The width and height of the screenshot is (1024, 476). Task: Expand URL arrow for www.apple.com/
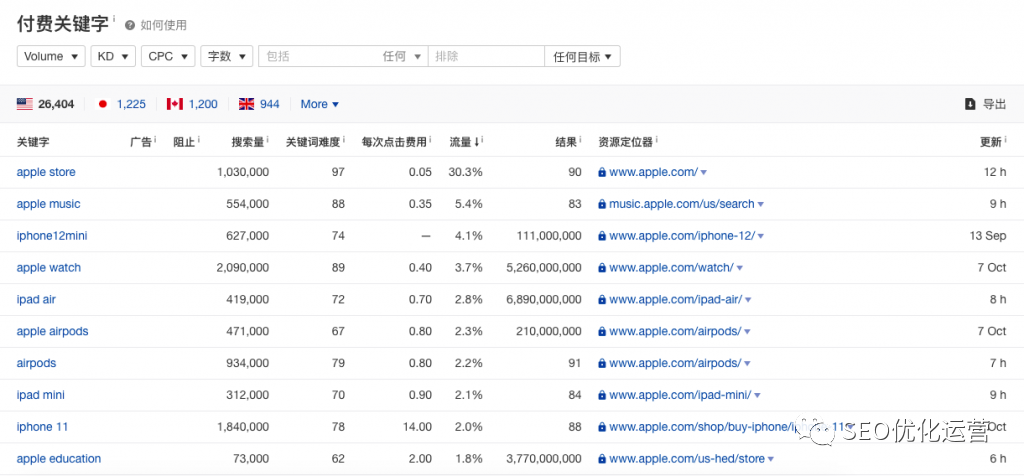[704, 173]
